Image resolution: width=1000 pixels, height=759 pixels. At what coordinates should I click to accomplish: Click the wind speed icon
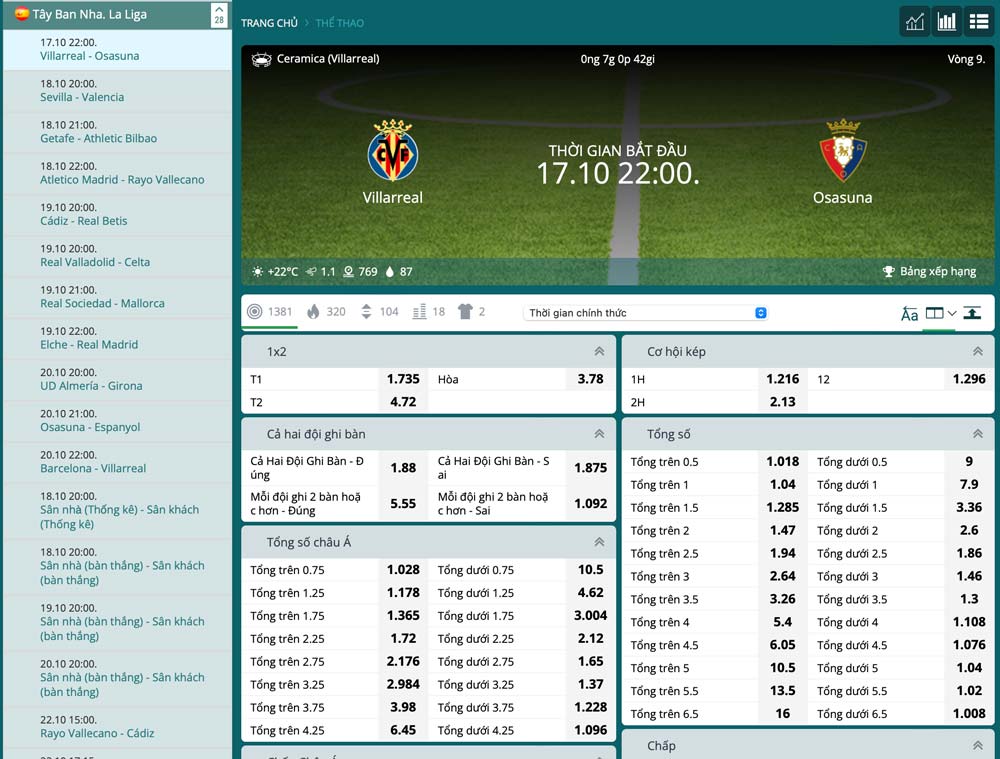click(x=311, y=272)
